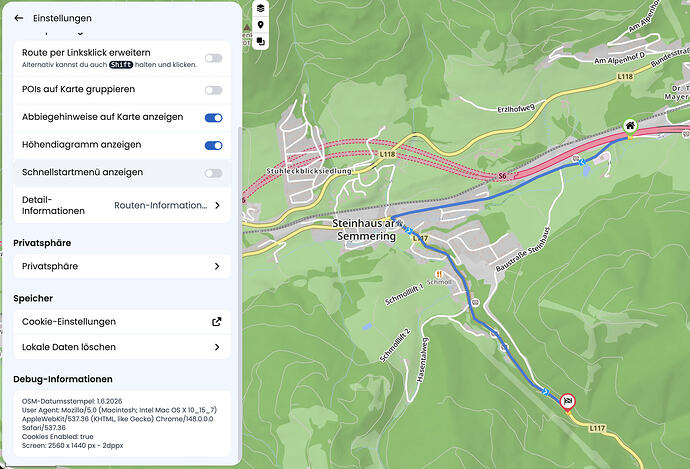Open the Detail-Informationen Routen-Information value
The width and height of the screenshot is (690, 469).
click(x=161, y=205)
